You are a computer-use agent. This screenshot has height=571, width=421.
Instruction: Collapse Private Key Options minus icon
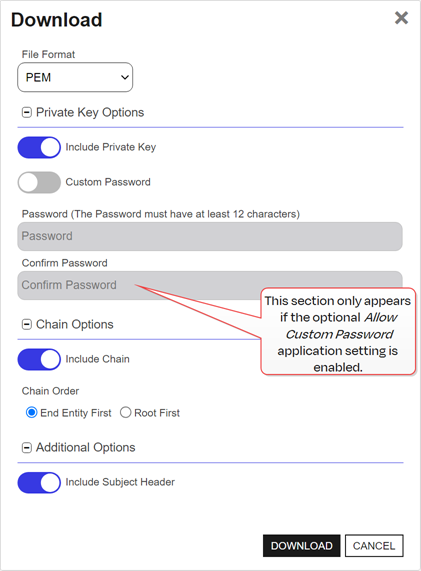27,113
